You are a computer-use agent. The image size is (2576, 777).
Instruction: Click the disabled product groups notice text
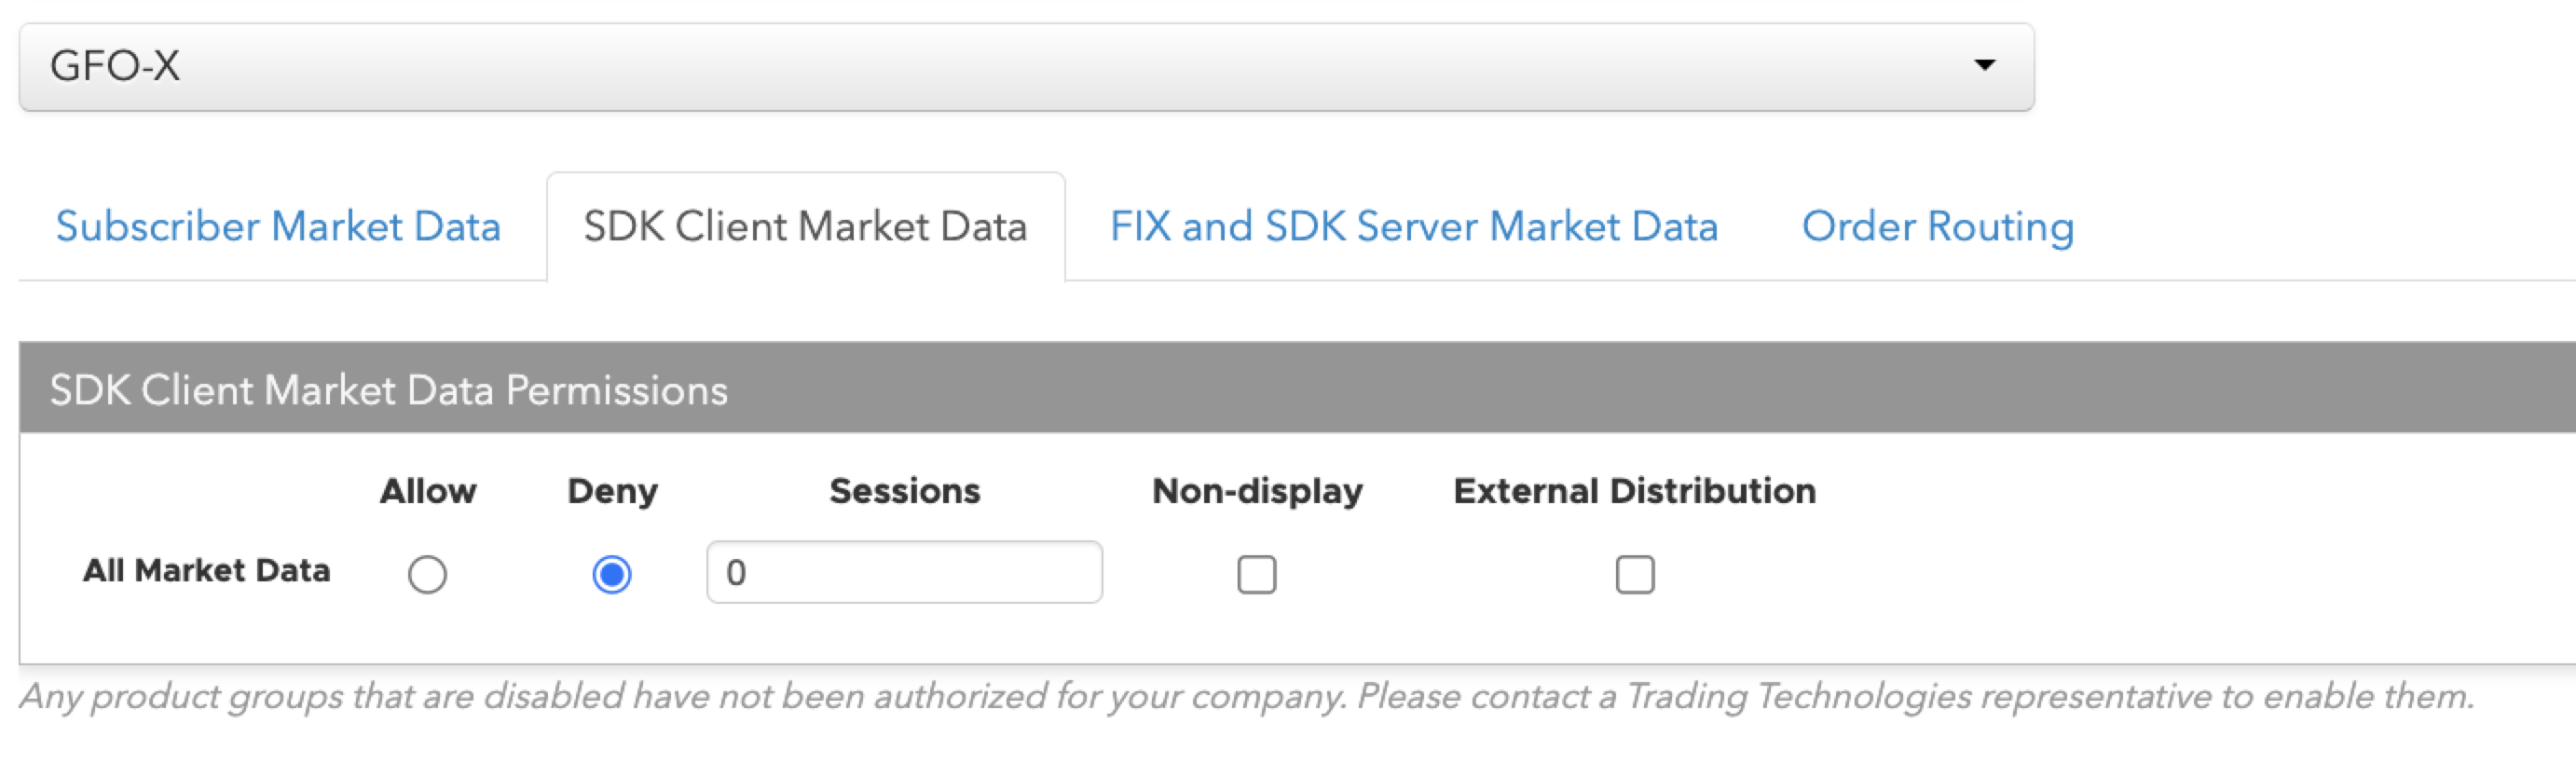click(1246, 696)
